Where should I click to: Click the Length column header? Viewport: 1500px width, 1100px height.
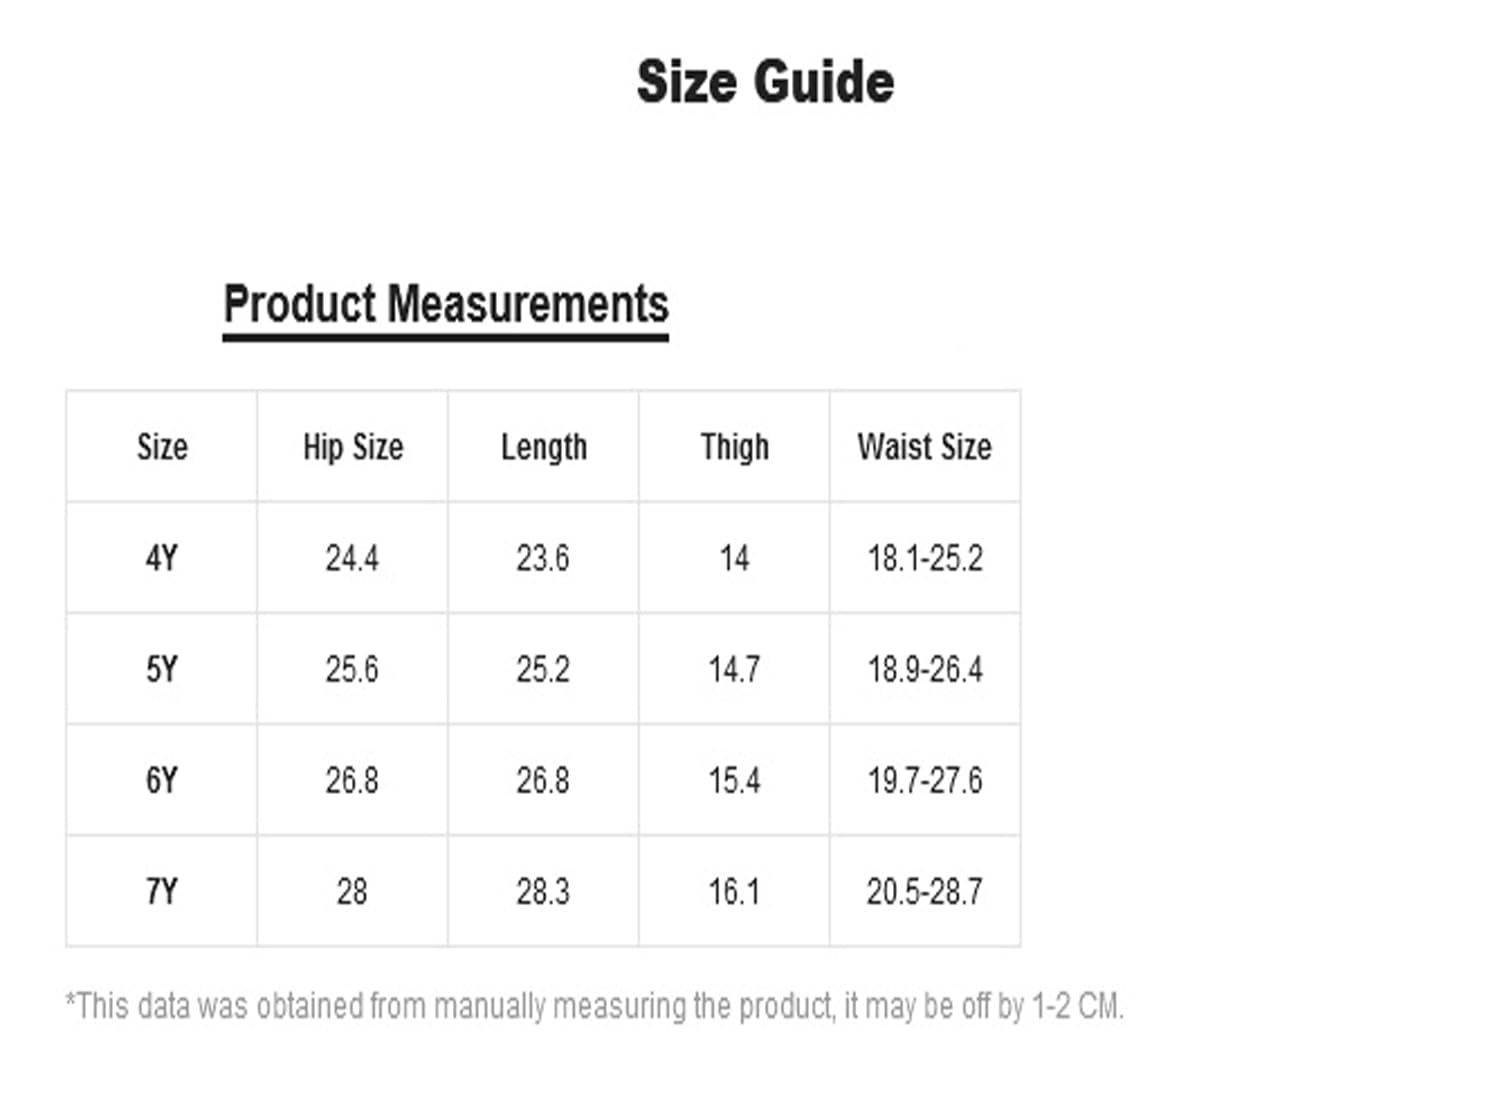point(544,447)
